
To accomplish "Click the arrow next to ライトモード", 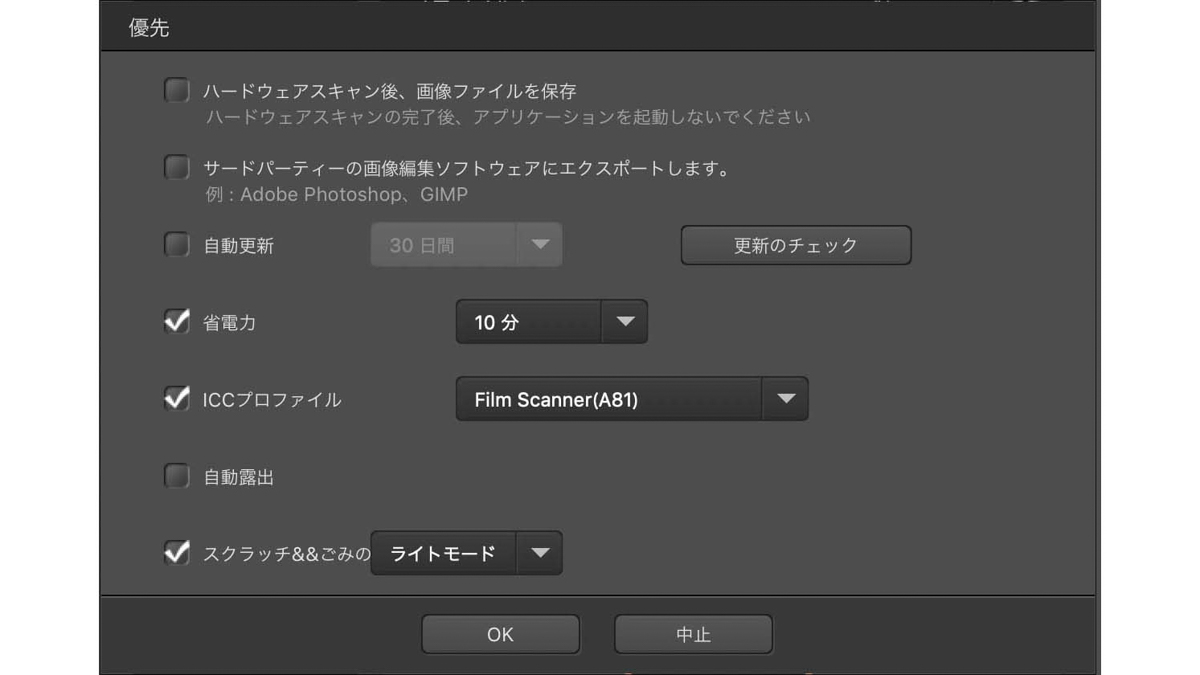I will [540, 553].
